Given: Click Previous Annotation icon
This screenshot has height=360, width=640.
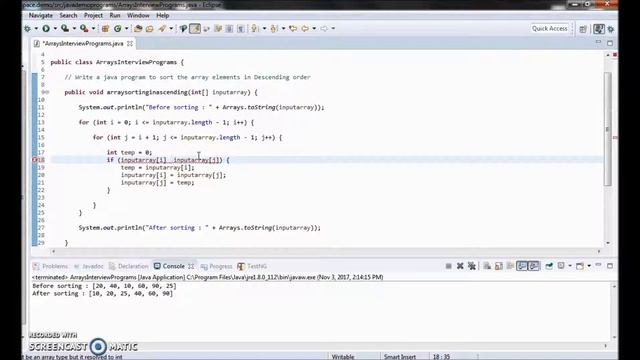Looking at the screenshot, I should (x=274, y=29).
